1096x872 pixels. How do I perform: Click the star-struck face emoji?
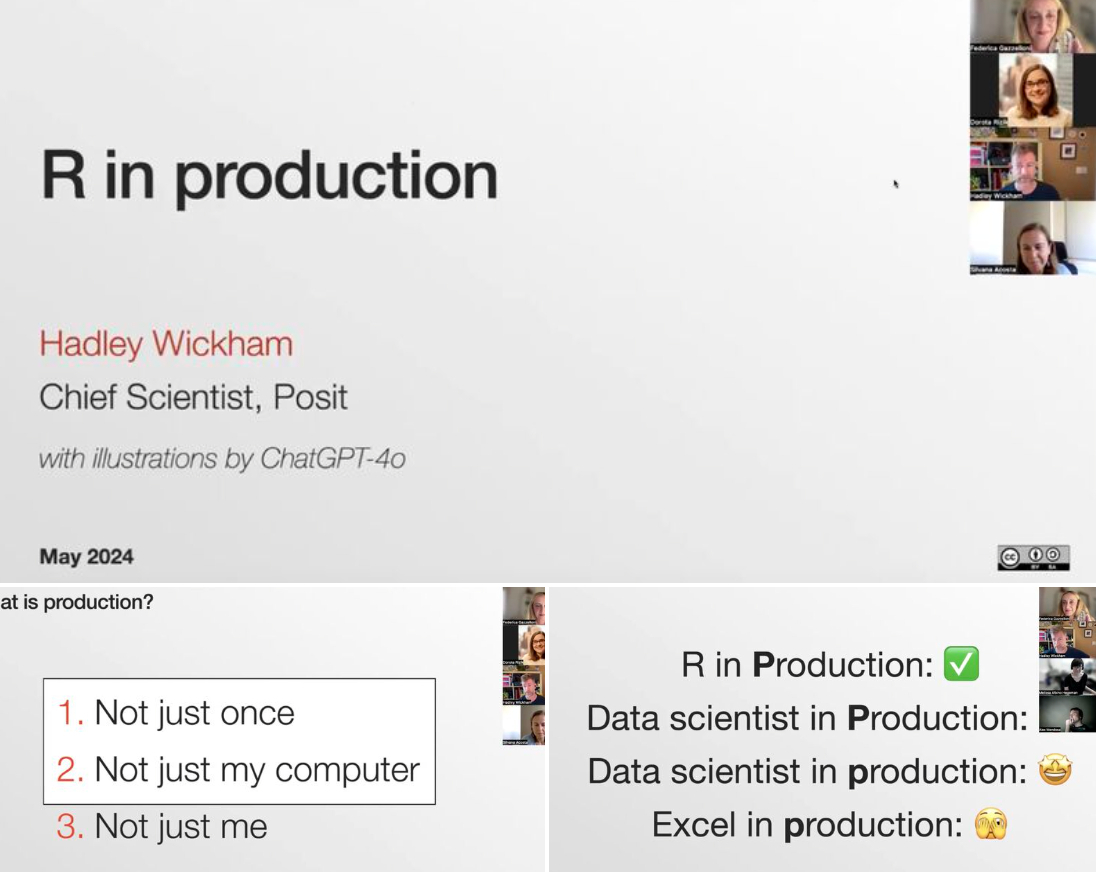tap(1055, 771)
